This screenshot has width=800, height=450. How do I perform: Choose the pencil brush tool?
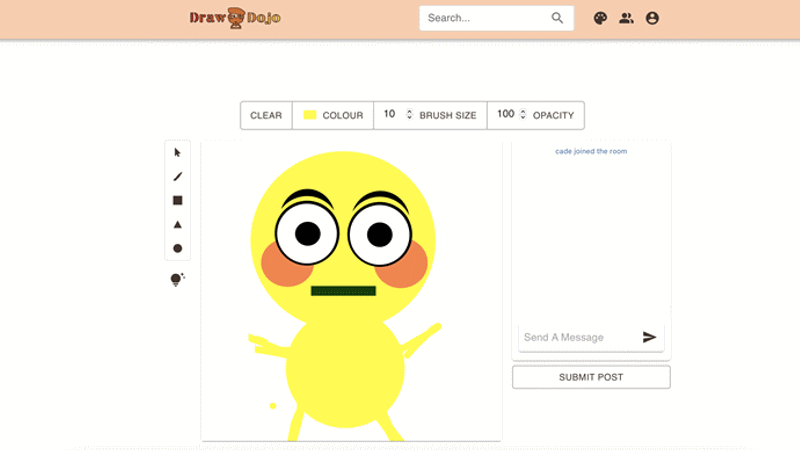(178, 177)
